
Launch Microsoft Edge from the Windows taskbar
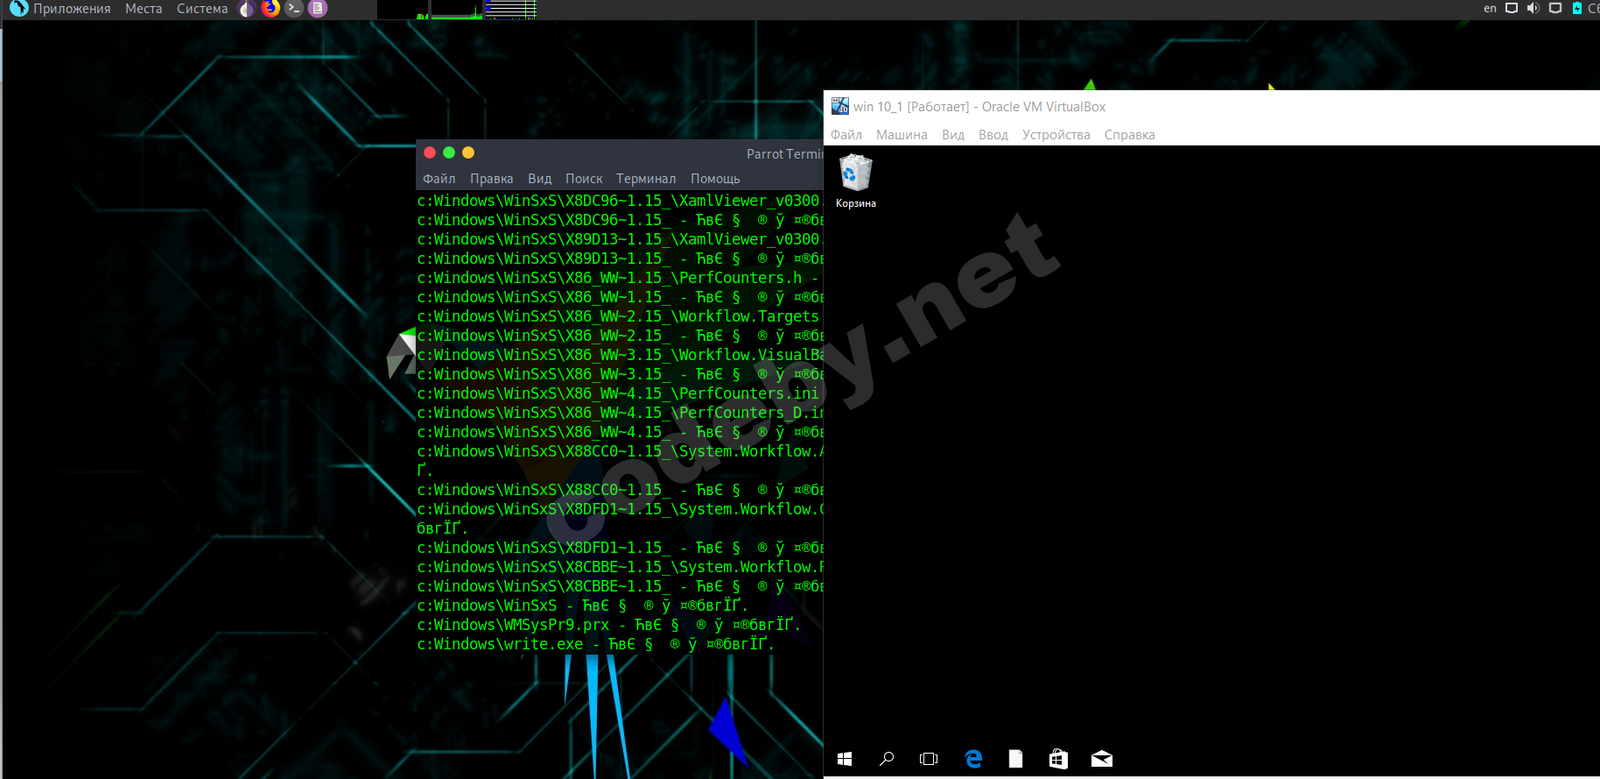(x=973, y=759)
